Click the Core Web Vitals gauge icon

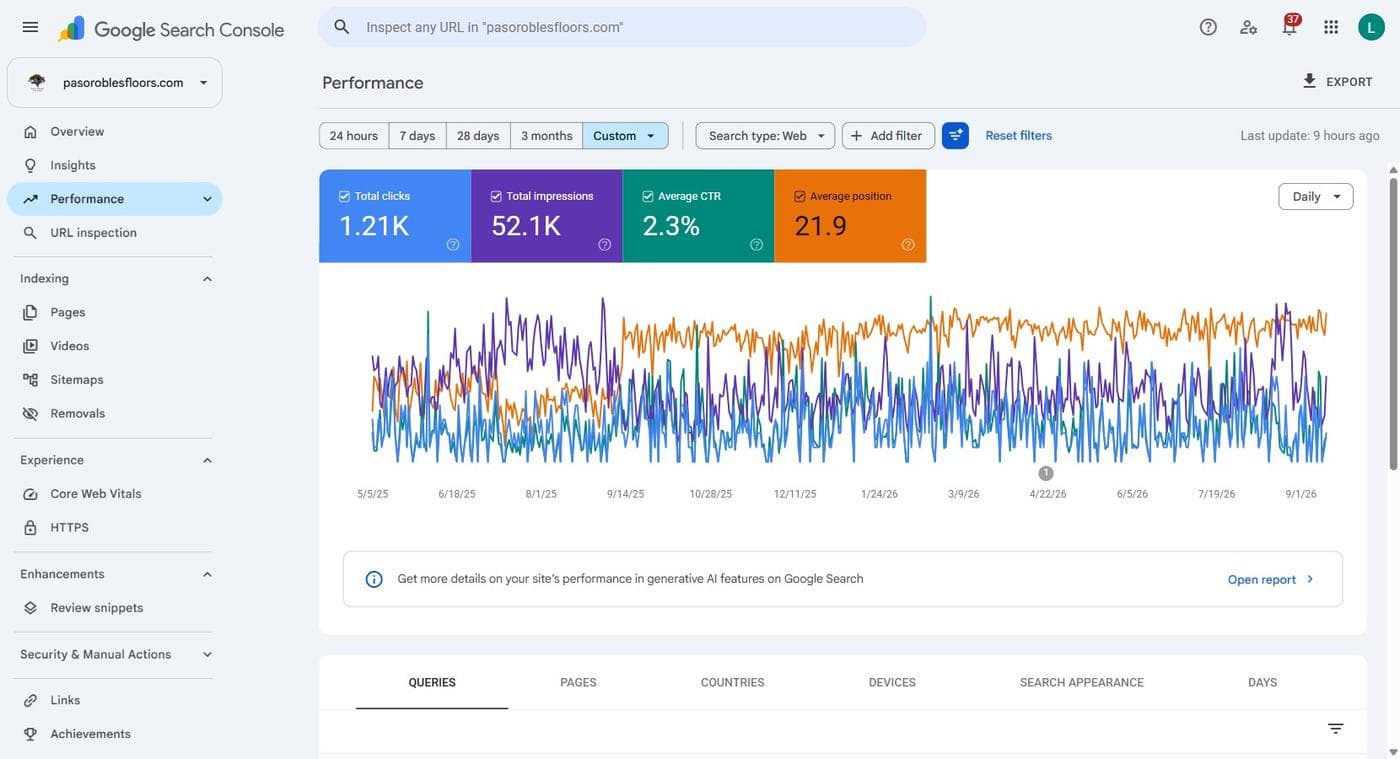[30, 494]
